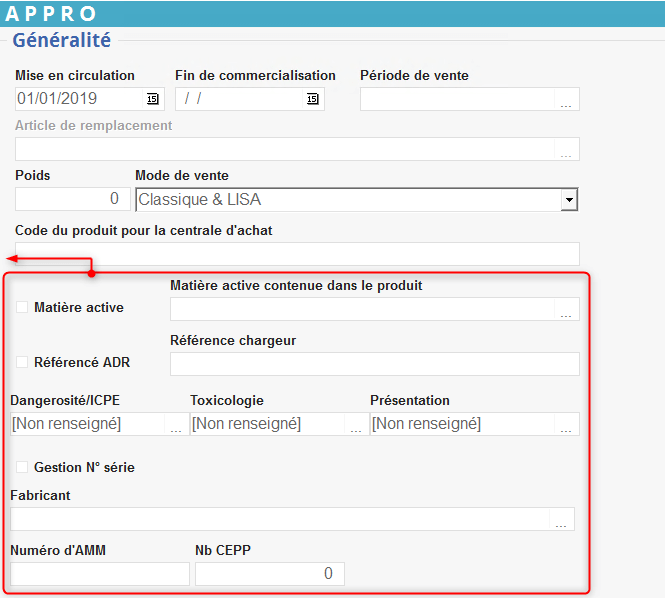Open calendar picker for Mise en circulation
The height and width of the screenshot is (598, 665).
click(x=153, y=99)
